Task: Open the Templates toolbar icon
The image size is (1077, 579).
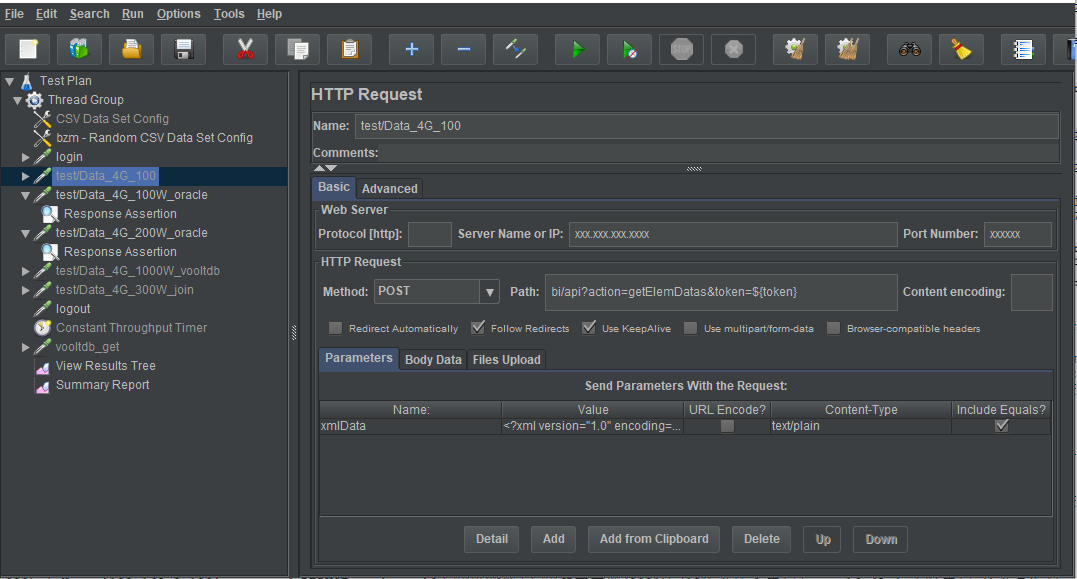Action: [80, 49]
